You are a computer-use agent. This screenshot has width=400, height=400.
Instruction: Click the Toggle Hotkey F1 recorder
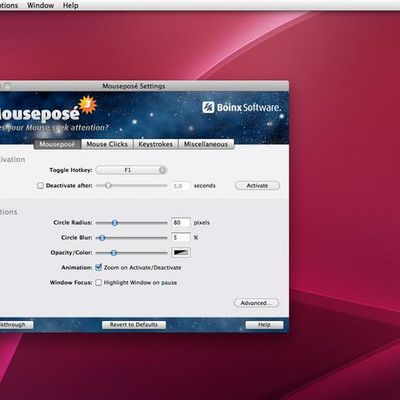point(131,170)
